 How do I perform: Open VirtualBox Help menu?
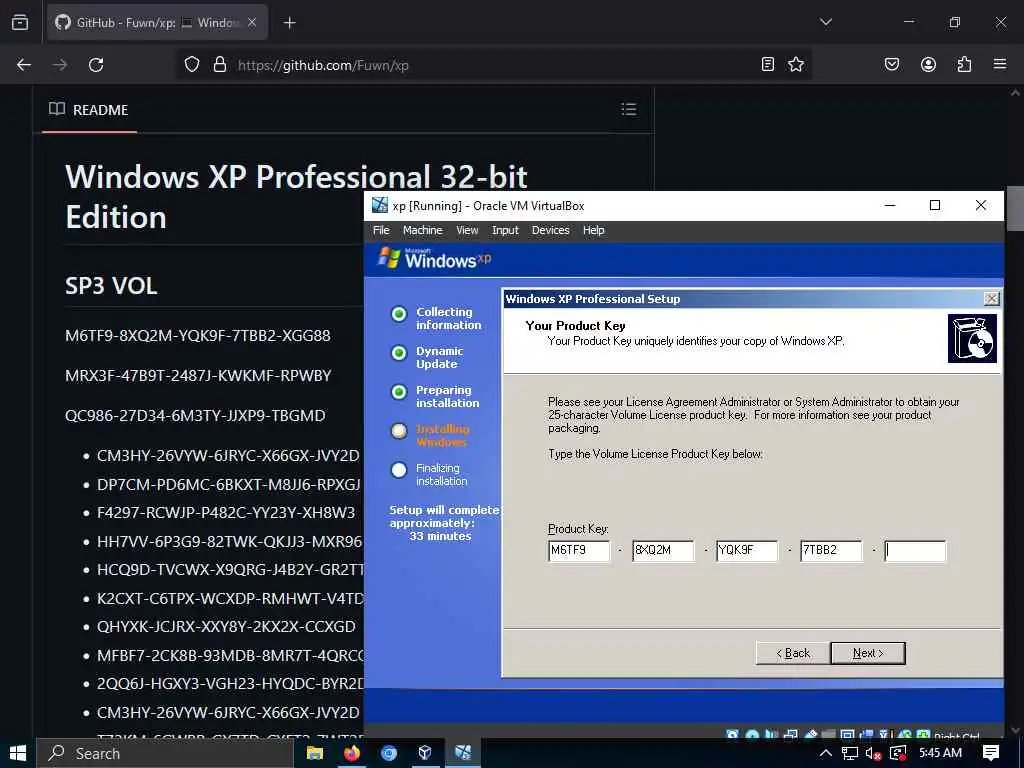pyautogui.click(x=594, y=230)
